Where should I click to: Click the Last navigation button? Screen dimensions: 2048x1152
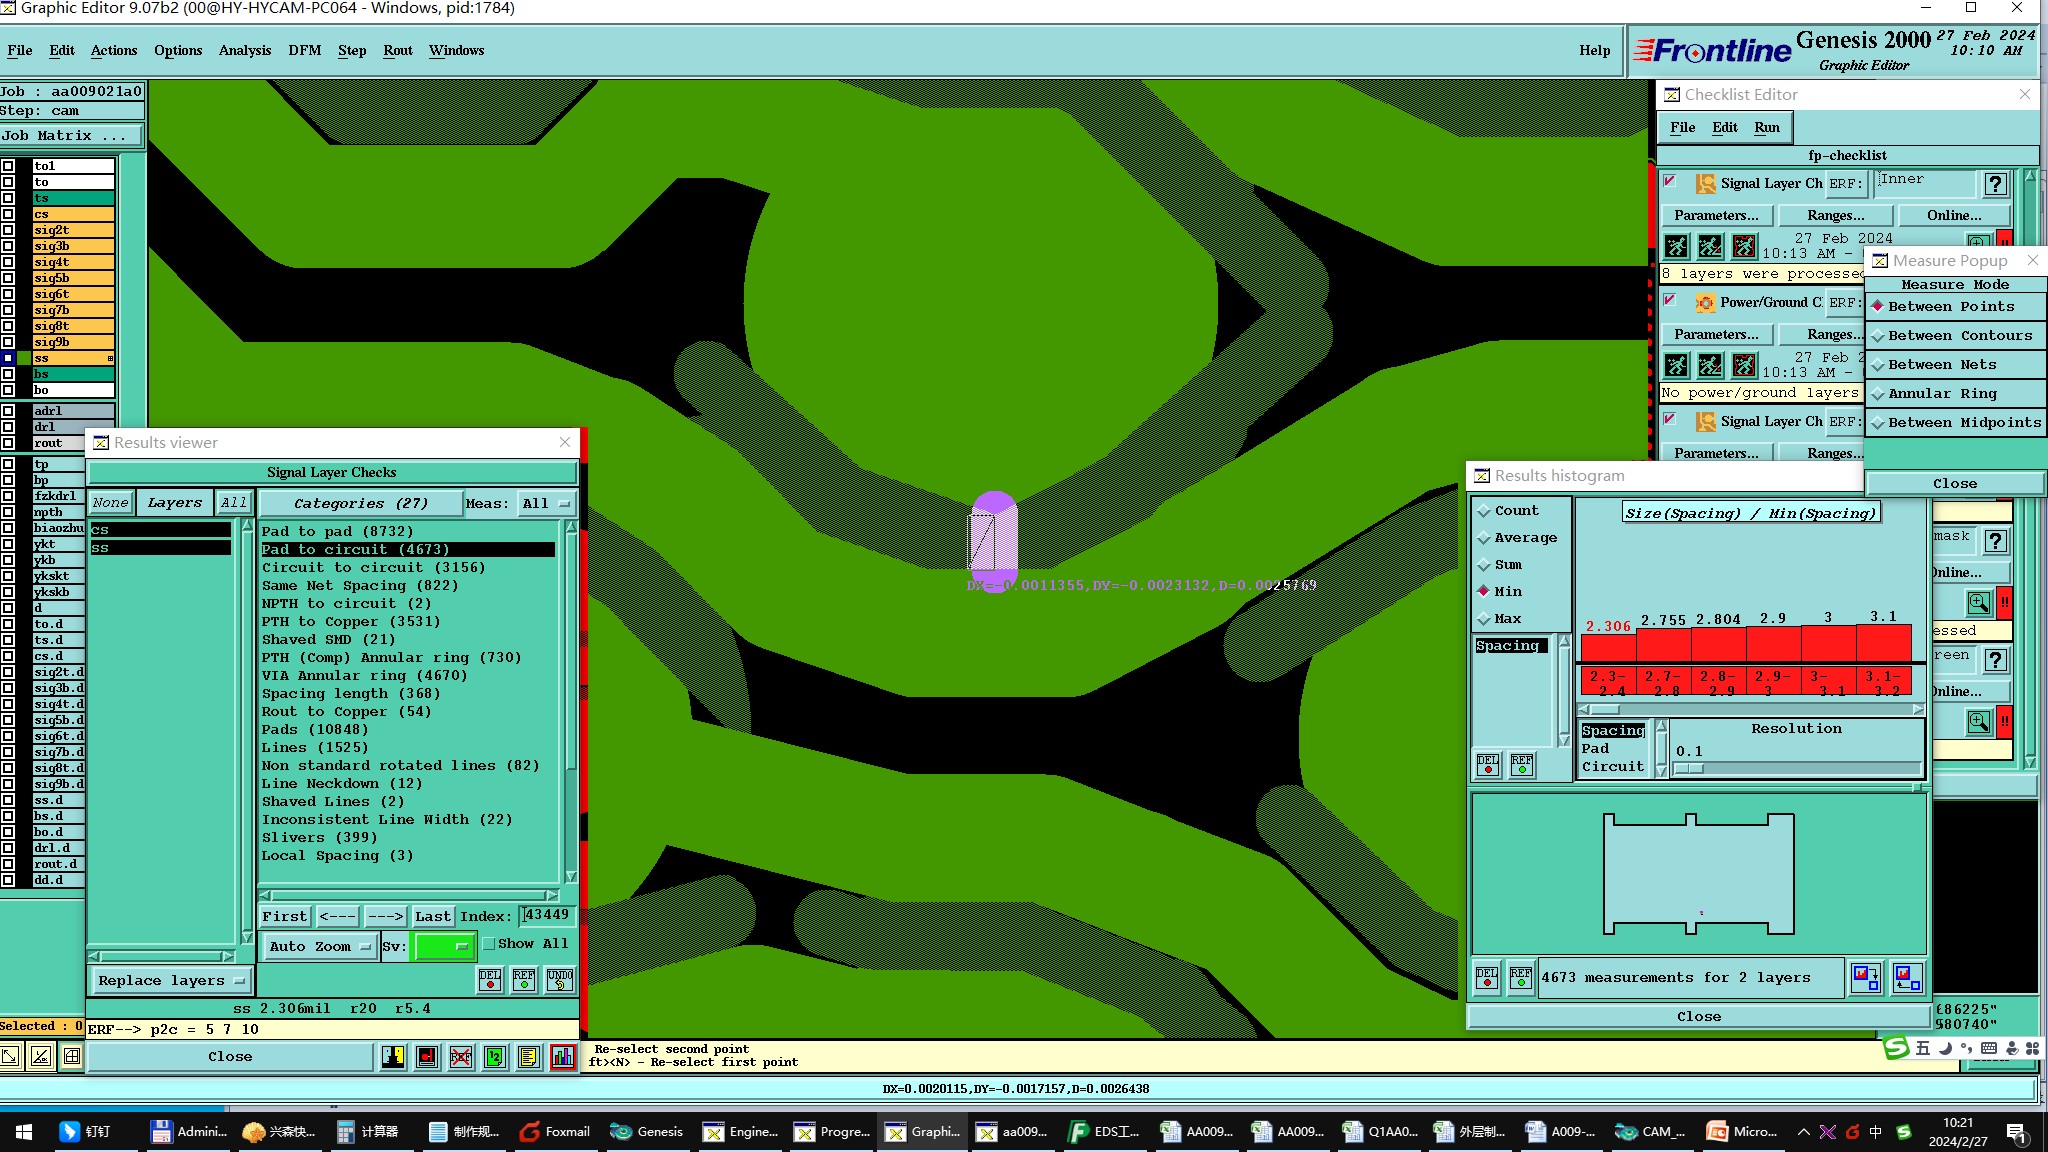click(x=432, y=916)
